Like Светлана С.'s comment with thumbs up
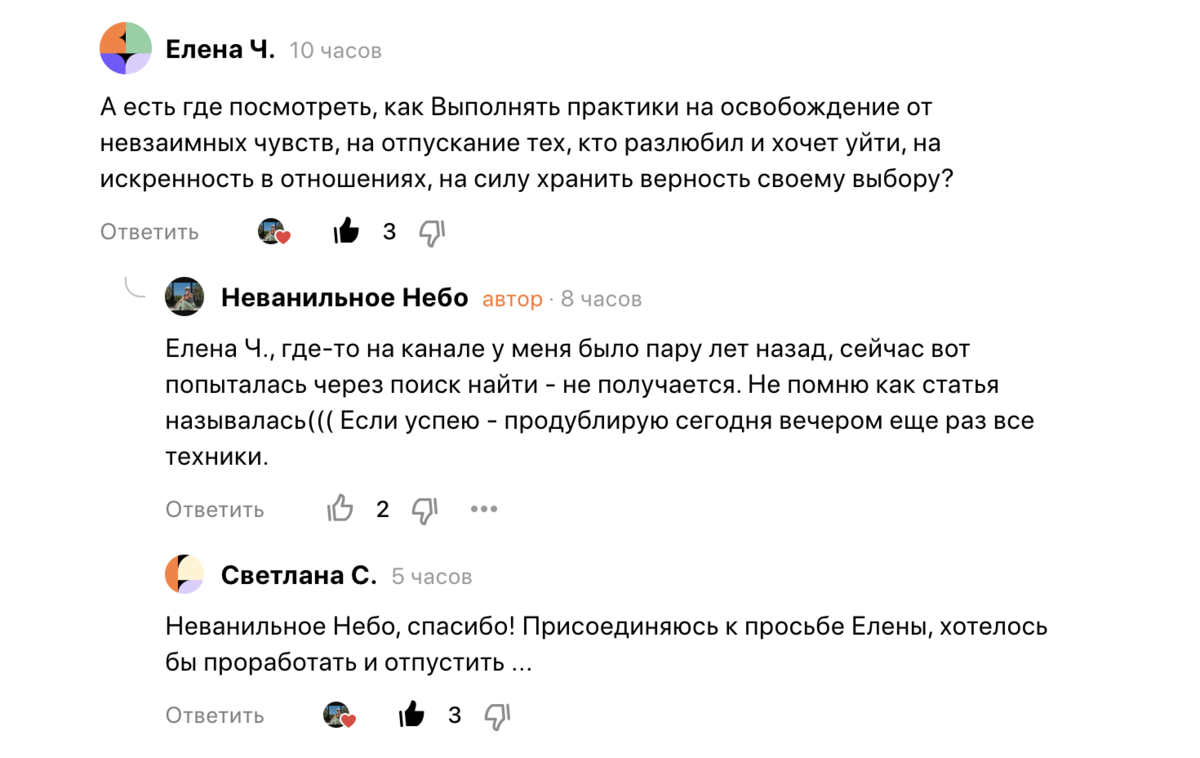 pos(411,715)
